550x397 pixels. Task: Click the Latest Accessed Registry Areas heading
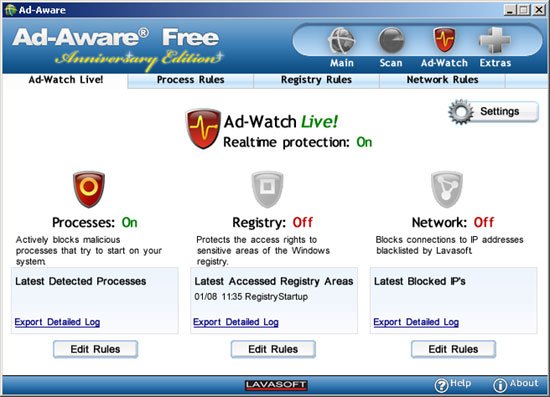pos(274,281)
